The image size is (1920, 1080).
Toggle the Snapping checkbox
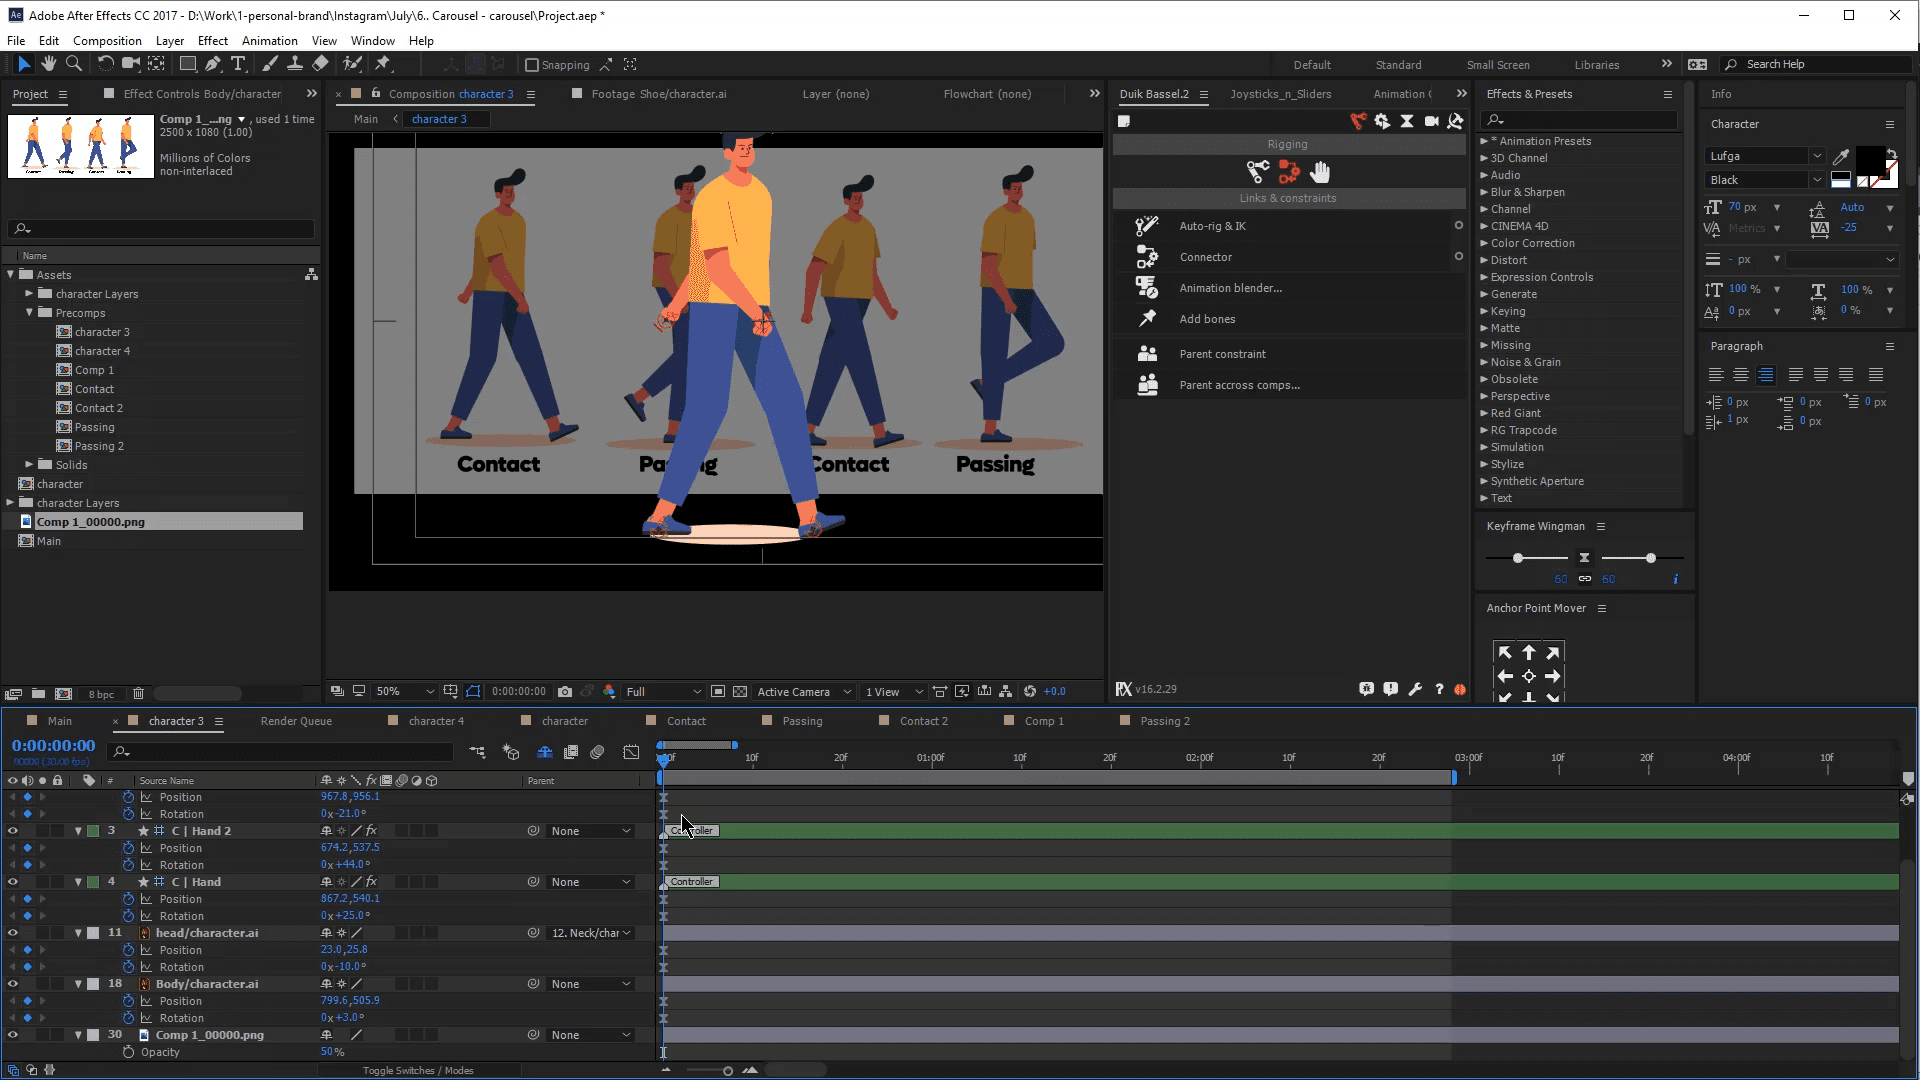point(532,65)
